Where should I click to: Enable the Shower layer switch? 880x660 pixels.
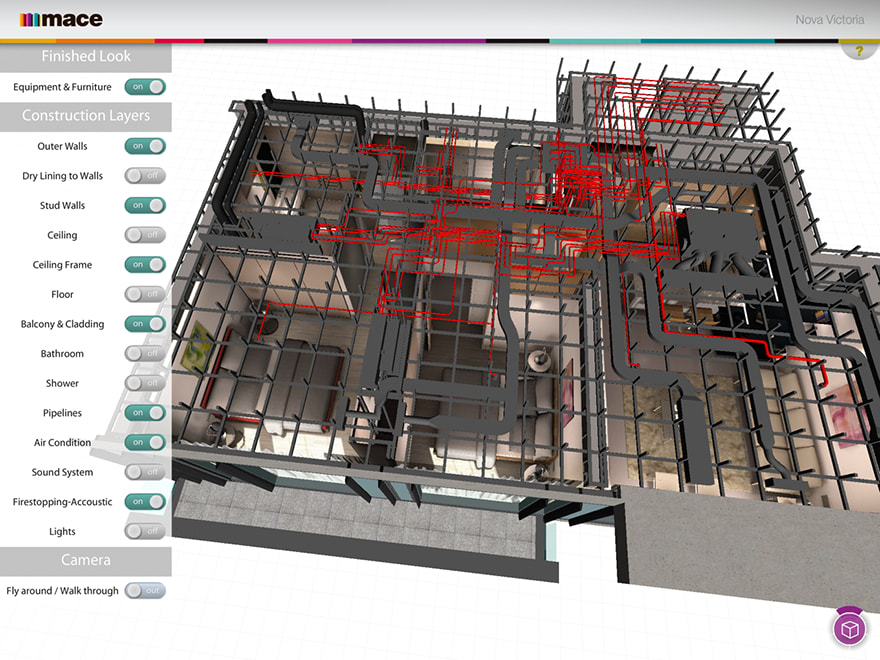click(x=145, y=383)
